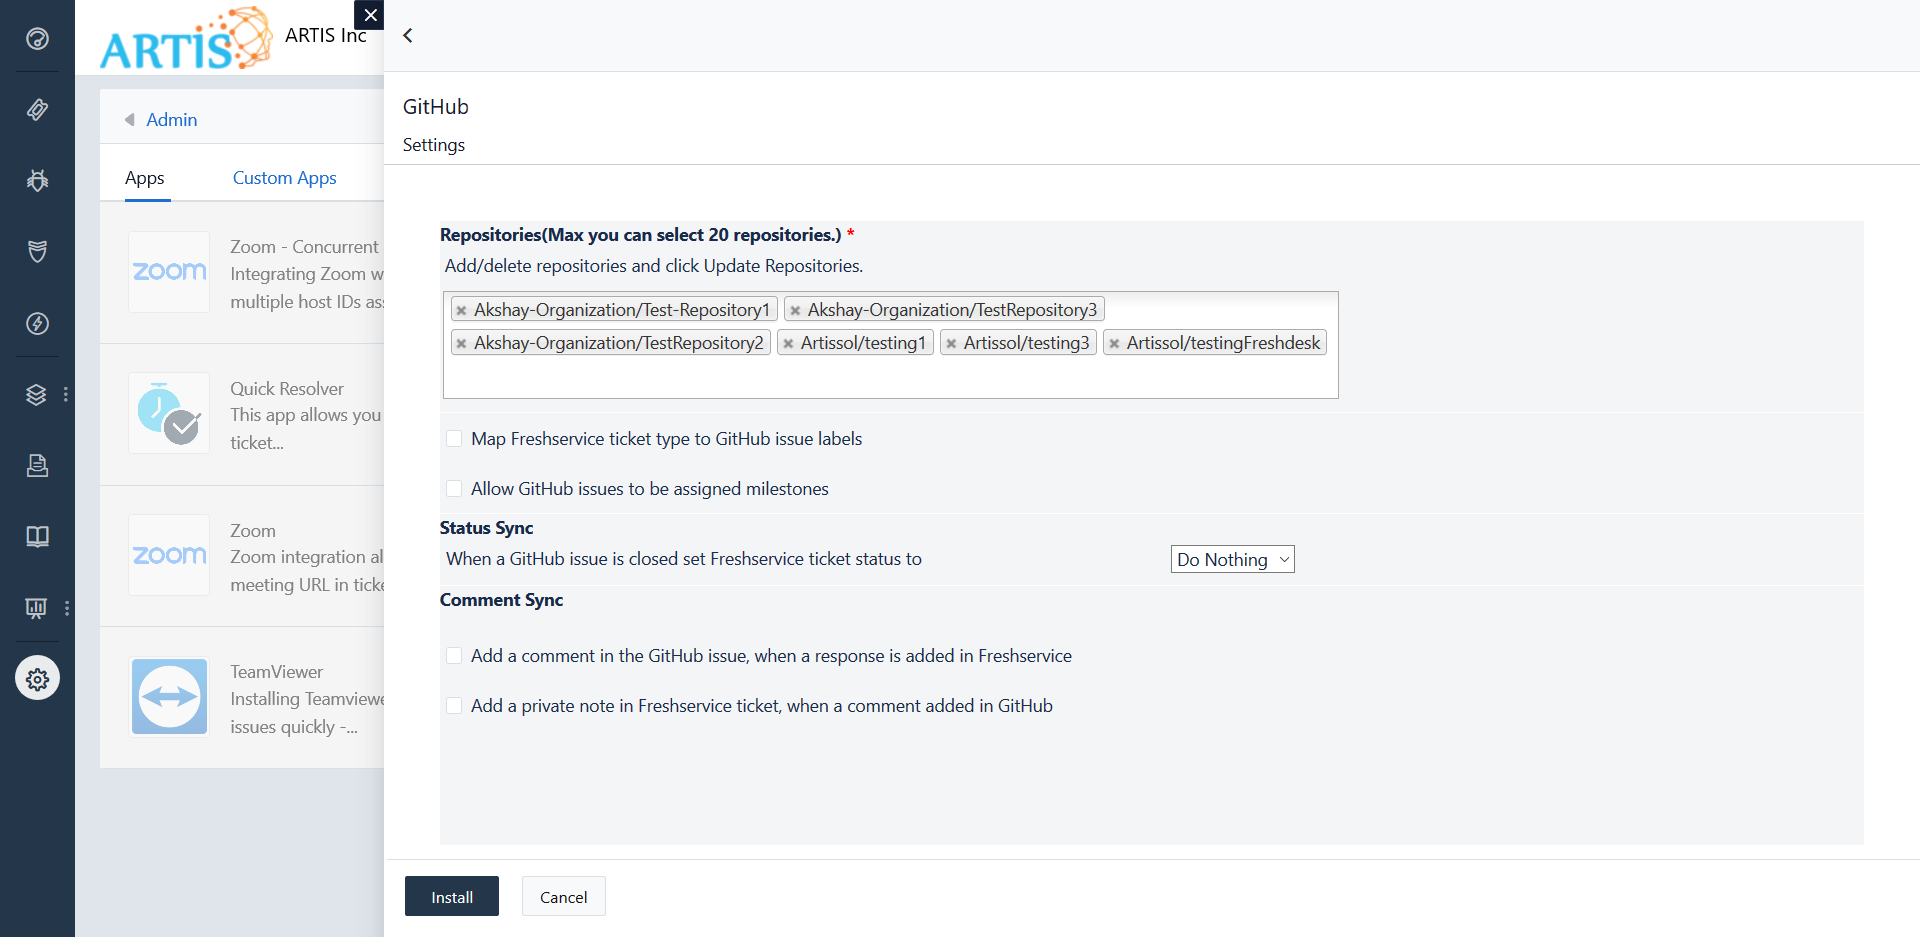Viewport: 1920px width, 937px height.
Task: Open the Changes shield icon in the sidebar
Action: [37, 252]
